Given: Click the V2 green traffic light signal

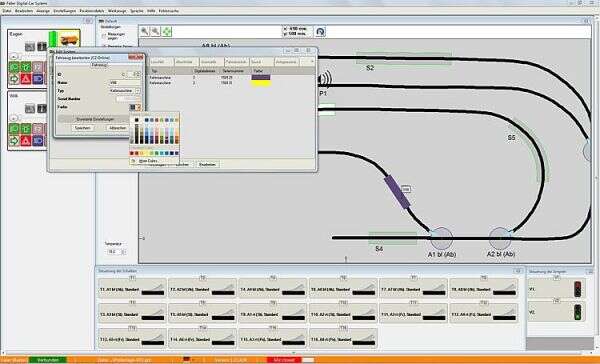Looking at the screenshot, I should coord(577,312).
